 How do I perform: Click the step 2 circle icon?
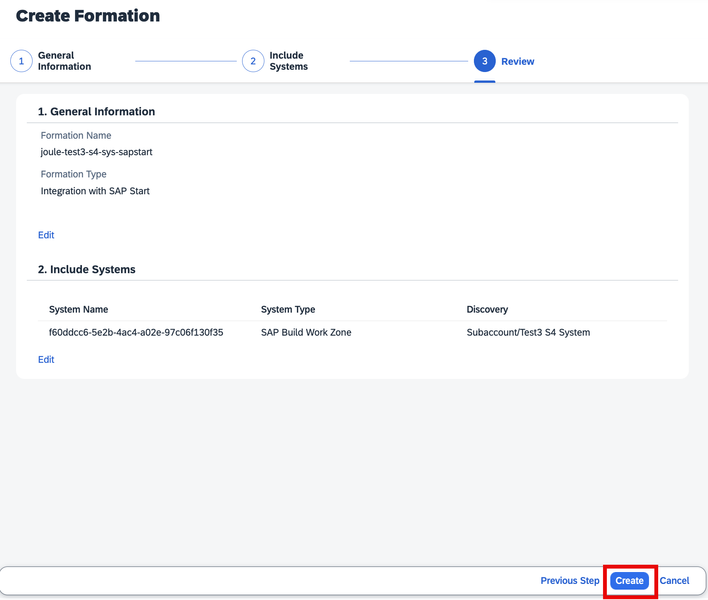click(253, 61)
